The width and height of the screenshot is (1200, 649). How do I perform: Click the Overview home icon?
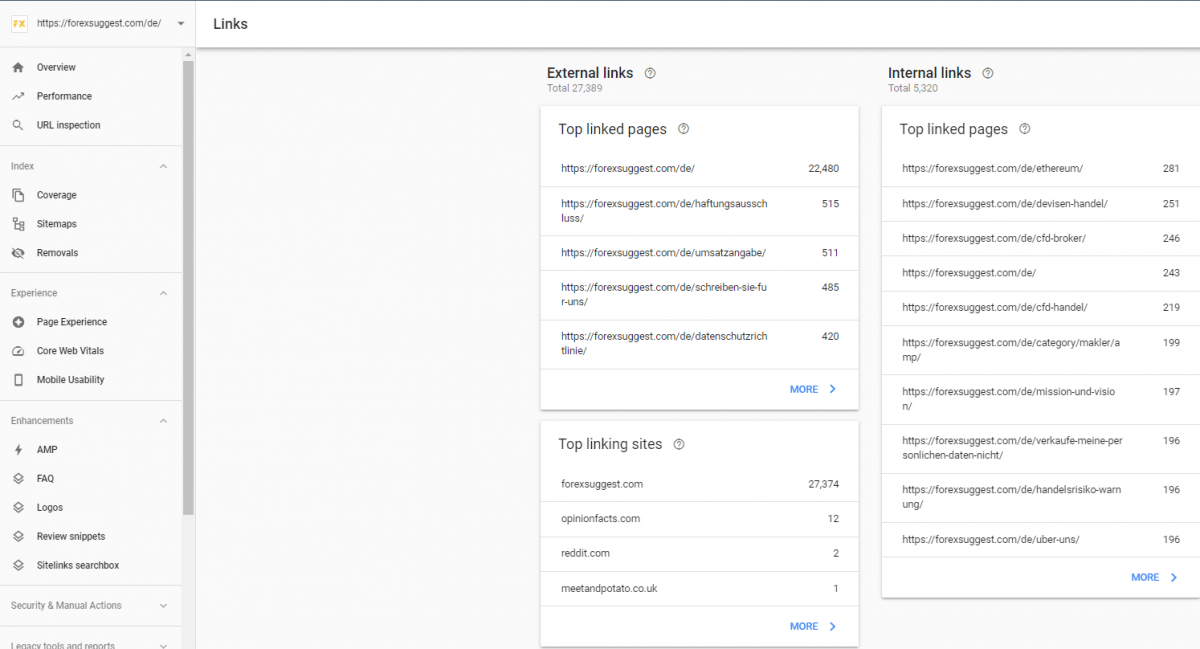[18, 67]
